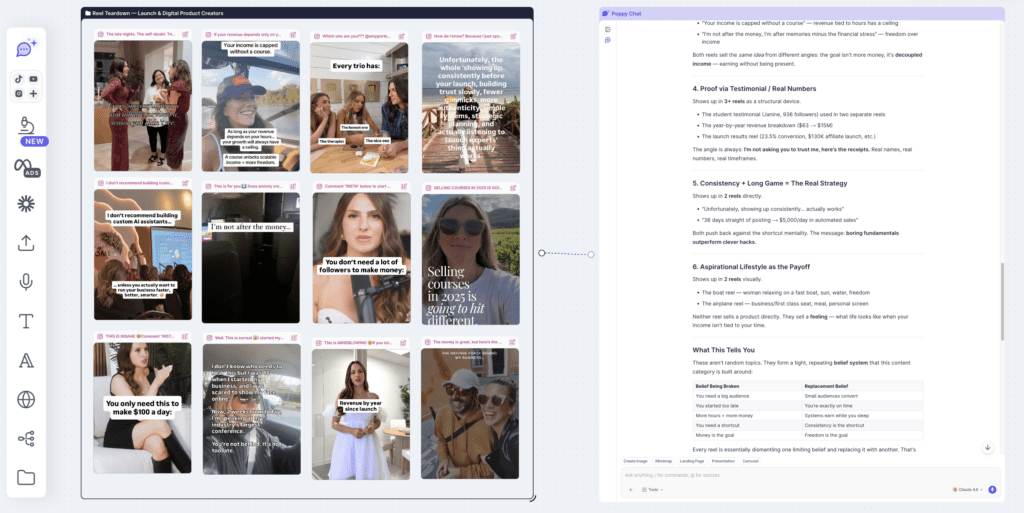Open link icon on 'SELLING COURSES IN 2025' reel
The image size is (1024, 513).
tap(513, 187)
